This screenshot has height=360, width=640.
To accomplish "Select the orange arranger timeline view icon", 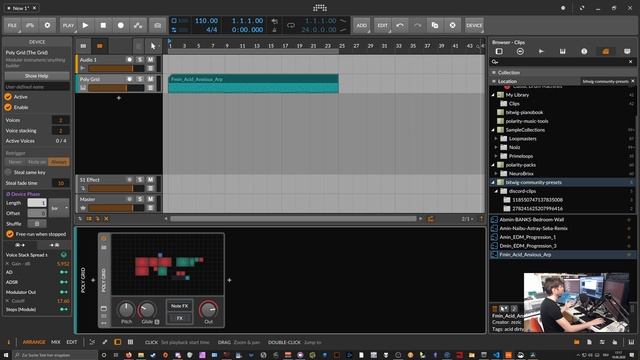I will (100, 46).
